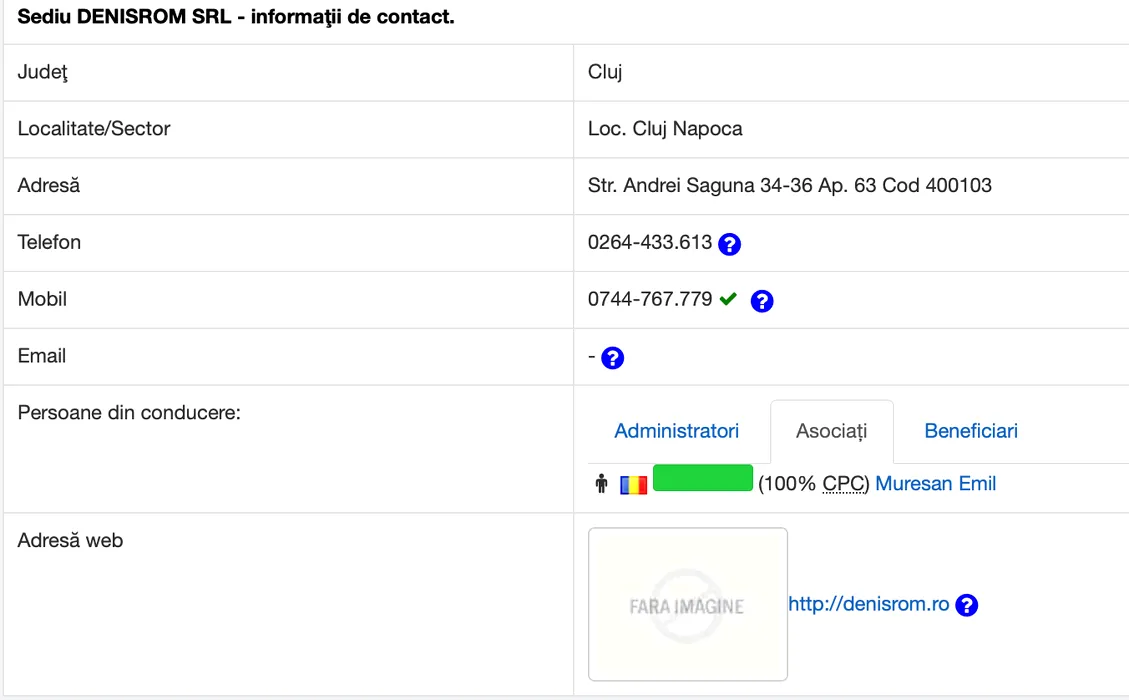Click the help icon beside the Mobil number

tap(762, 300)
